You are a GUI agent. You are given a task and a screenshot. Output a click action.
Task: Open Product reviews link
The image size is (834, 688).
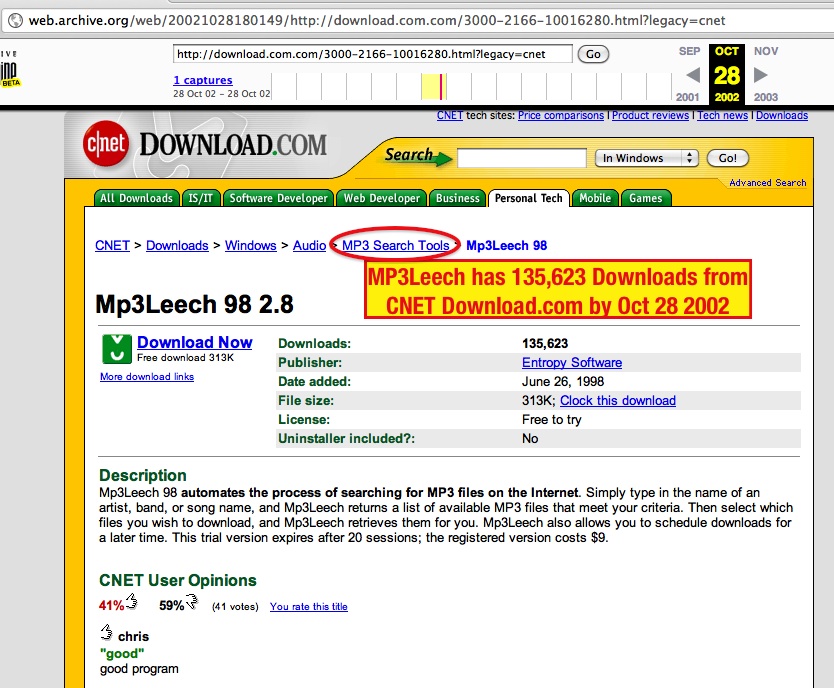tap(650, 115)
